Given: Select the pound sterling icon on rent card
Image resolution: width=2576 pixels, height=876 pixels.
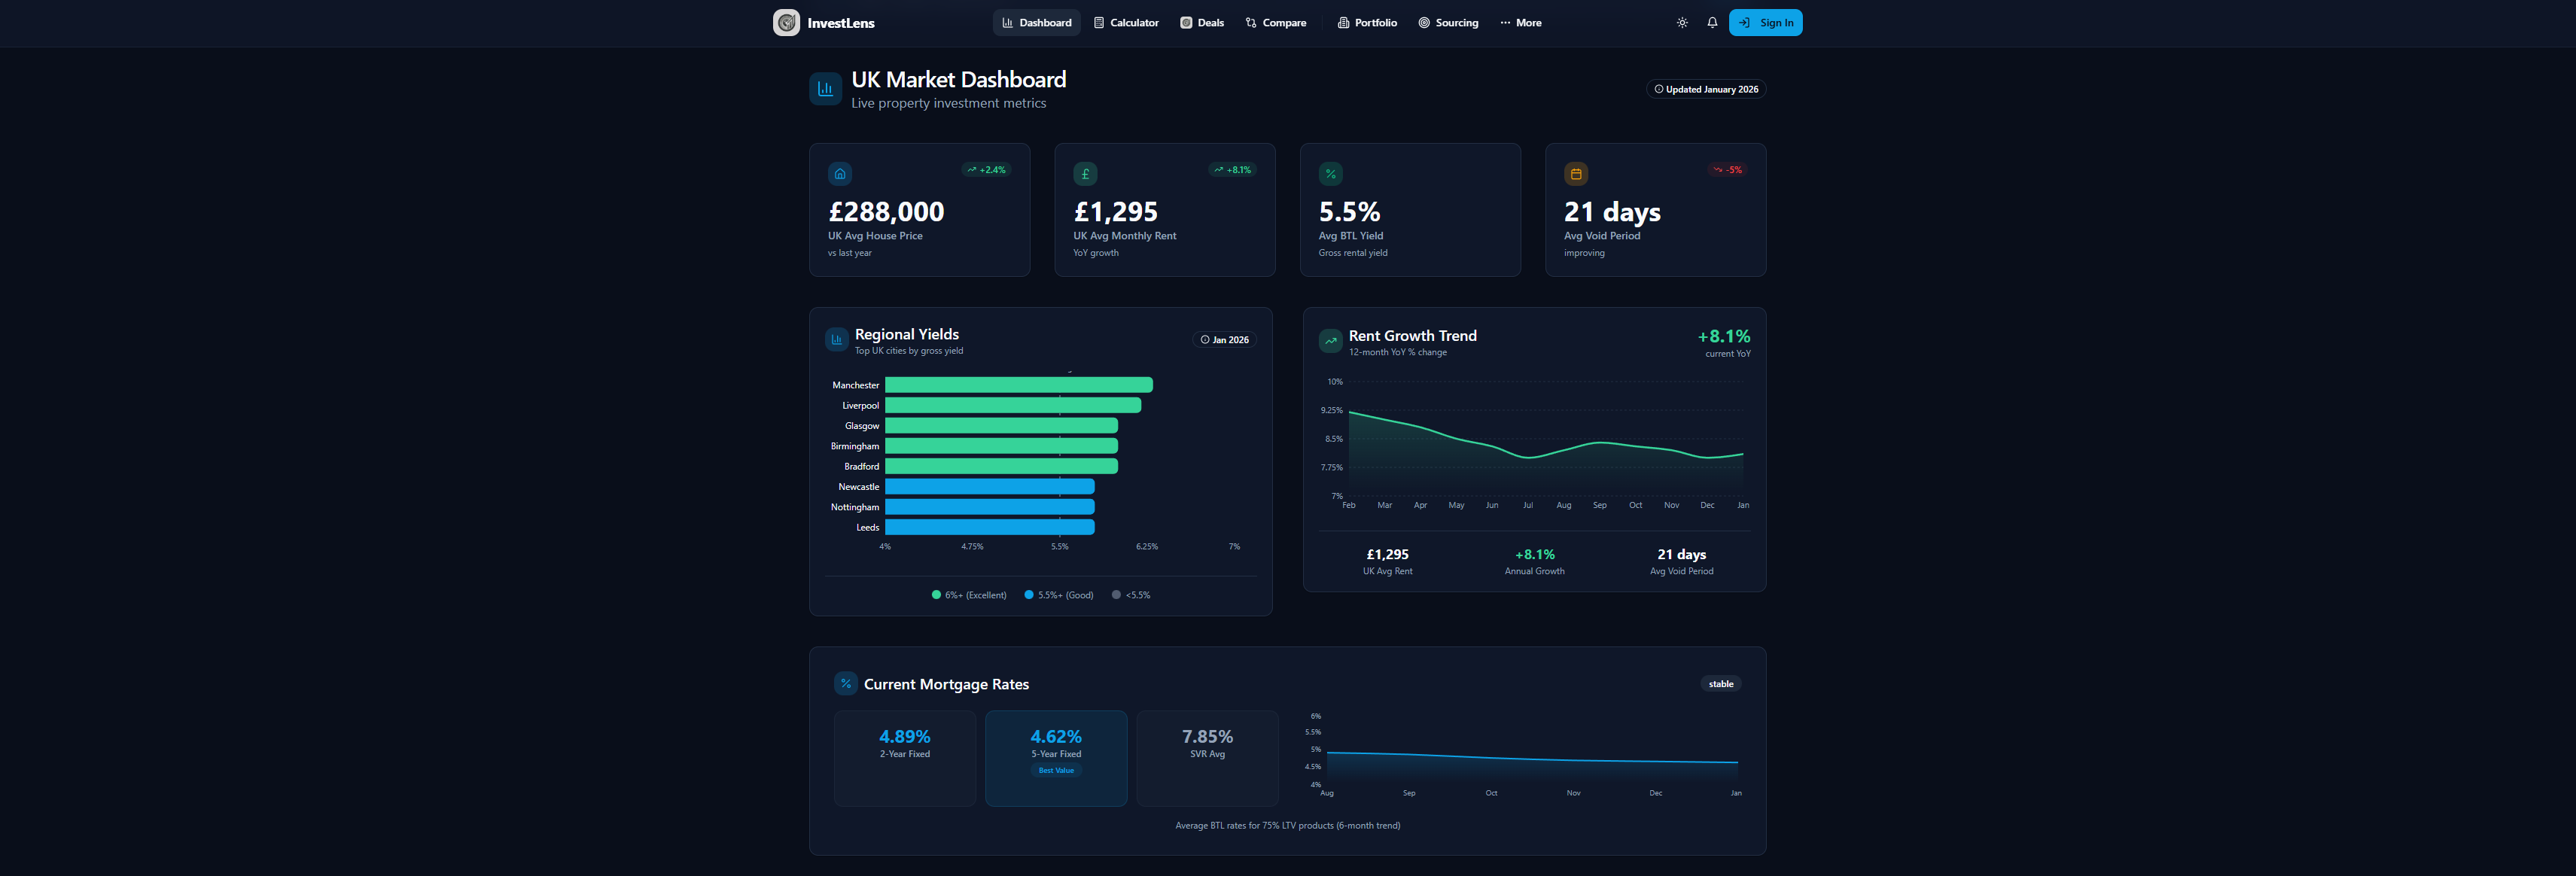Looking at the screenshot, I should point(1085,173).
